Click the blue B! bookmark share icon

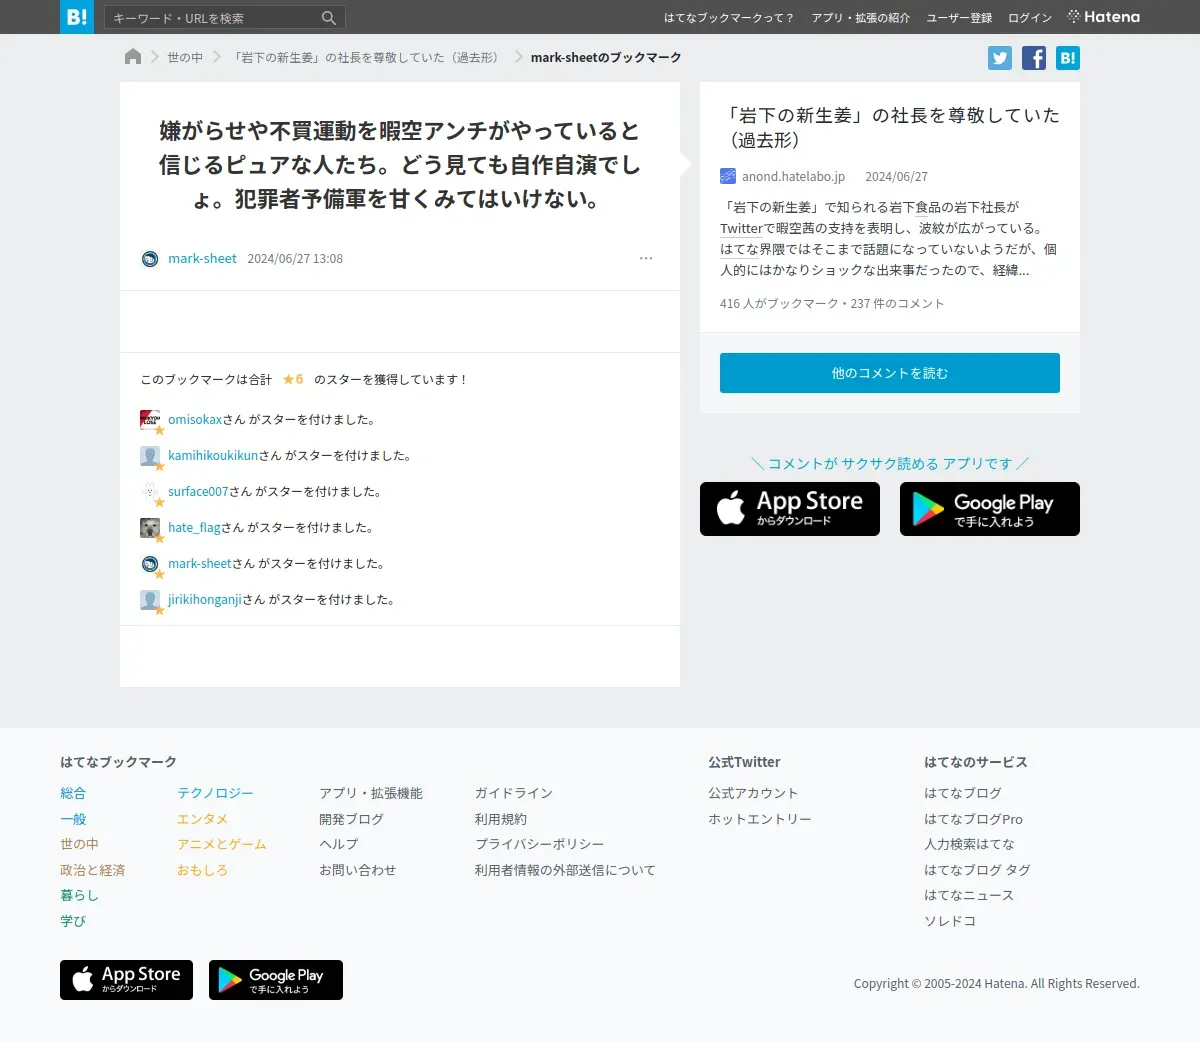(1068, 58)
